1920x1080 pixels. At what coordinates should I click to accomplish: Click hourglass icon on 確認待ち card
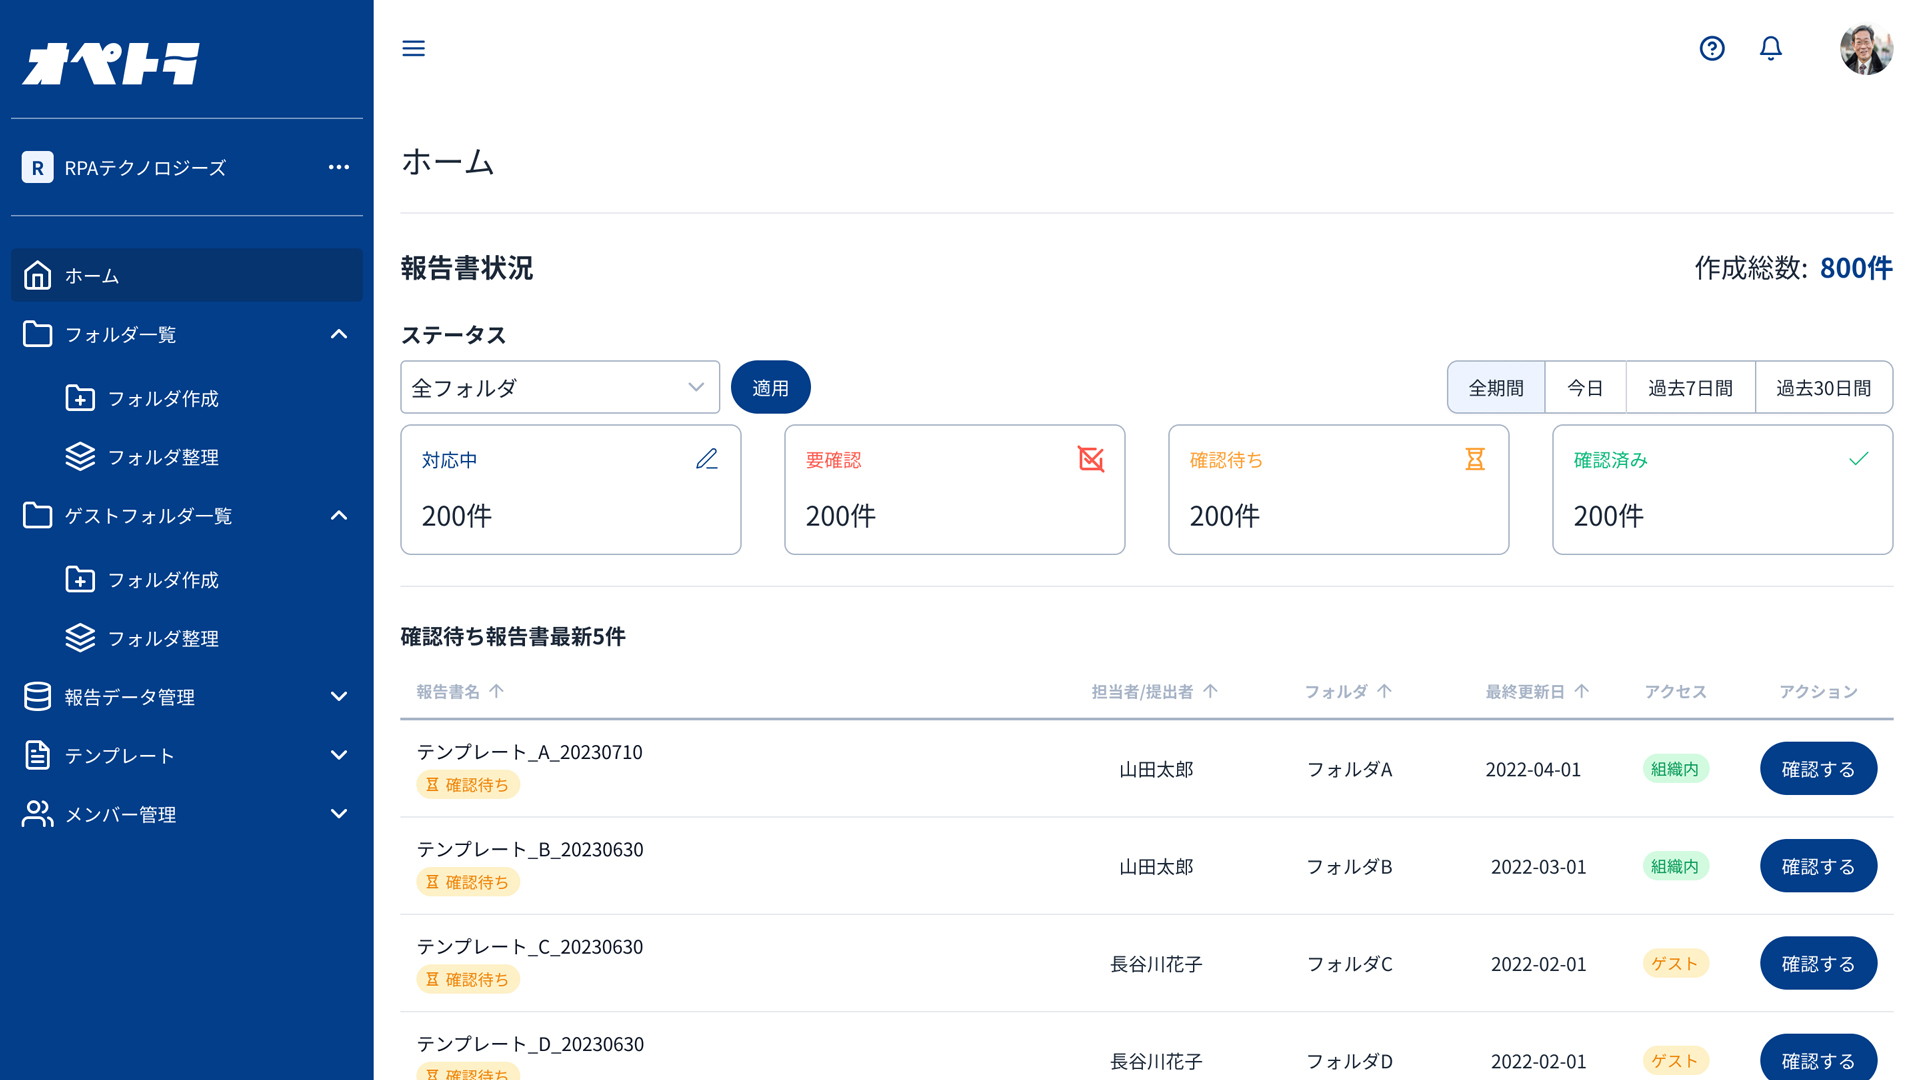tap(1474, 459)
